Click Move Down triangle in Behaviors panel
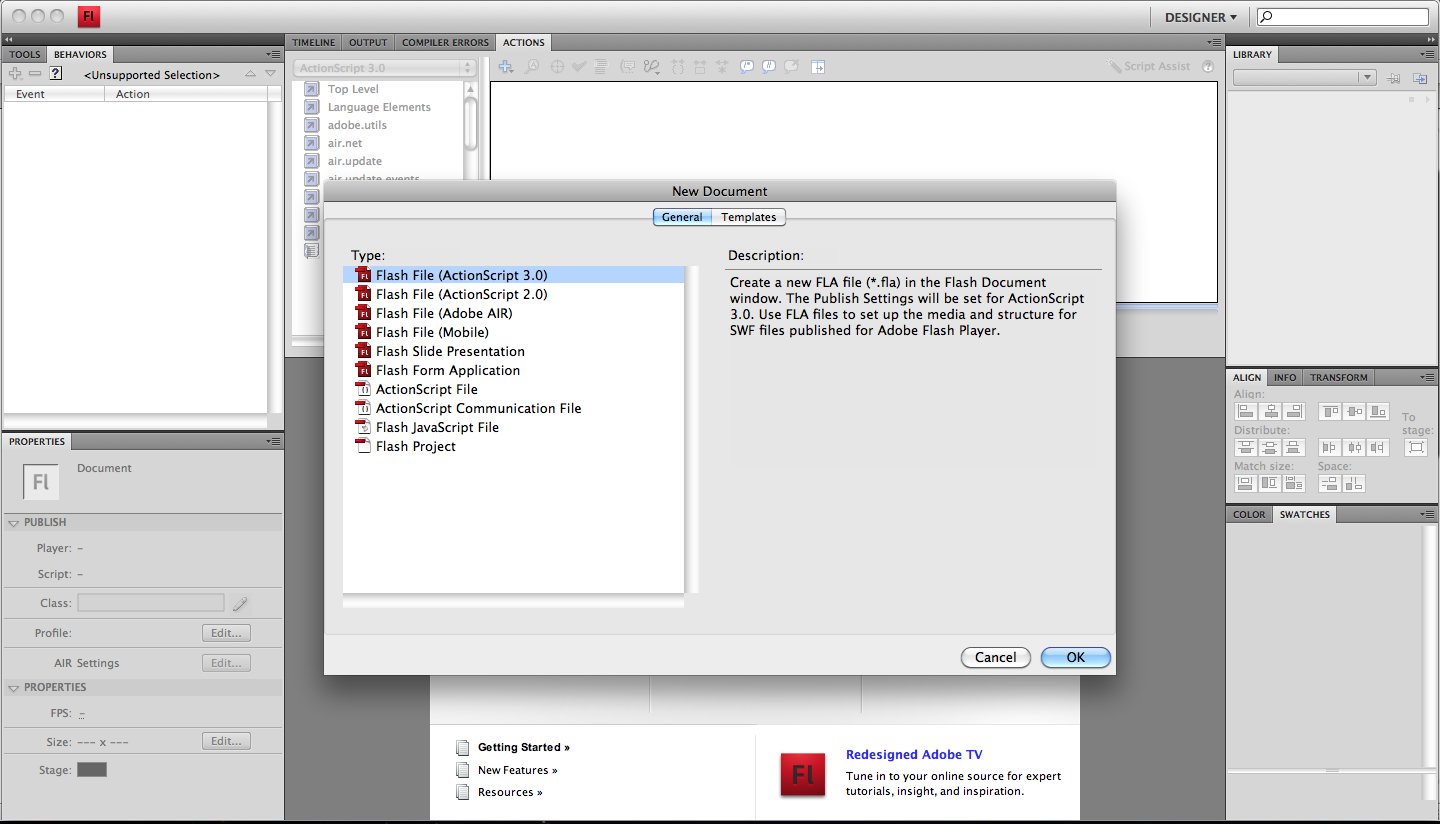The height and width of the screenshot is (824, 1440). [x=270, y=74]
